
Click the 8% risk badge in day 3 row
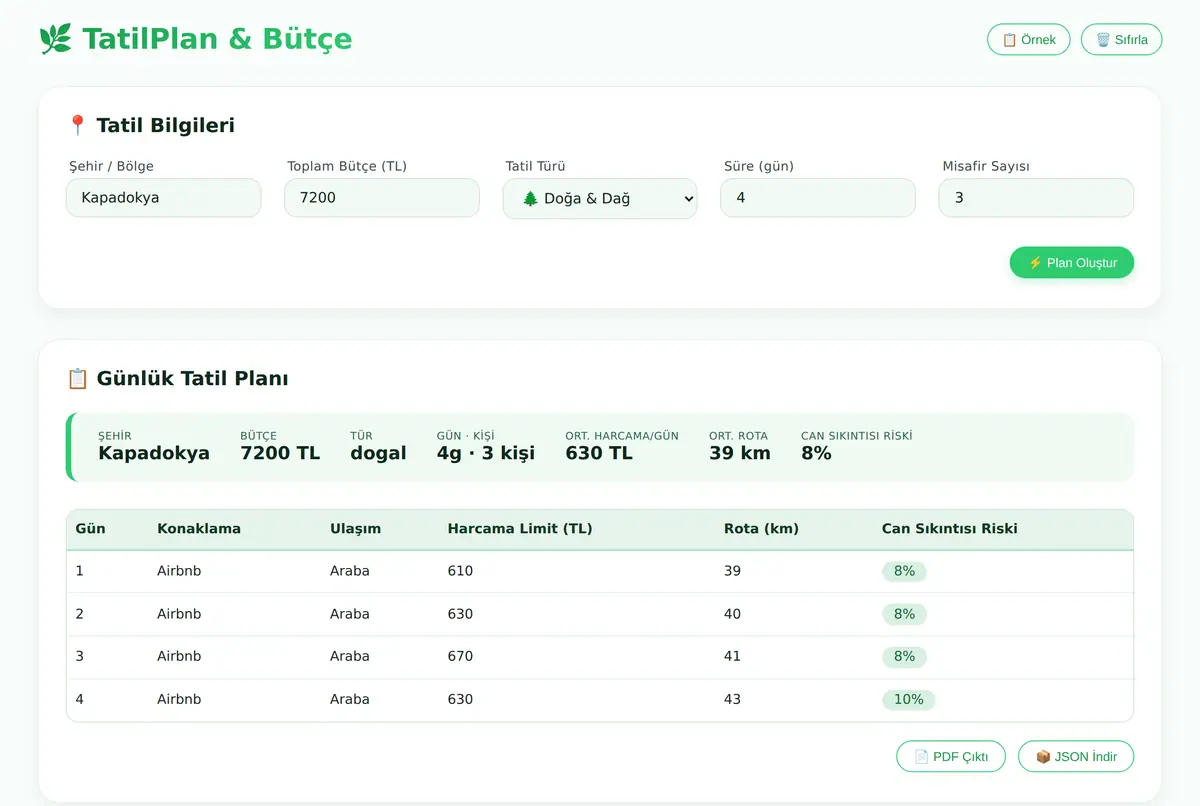pos(904,657)
